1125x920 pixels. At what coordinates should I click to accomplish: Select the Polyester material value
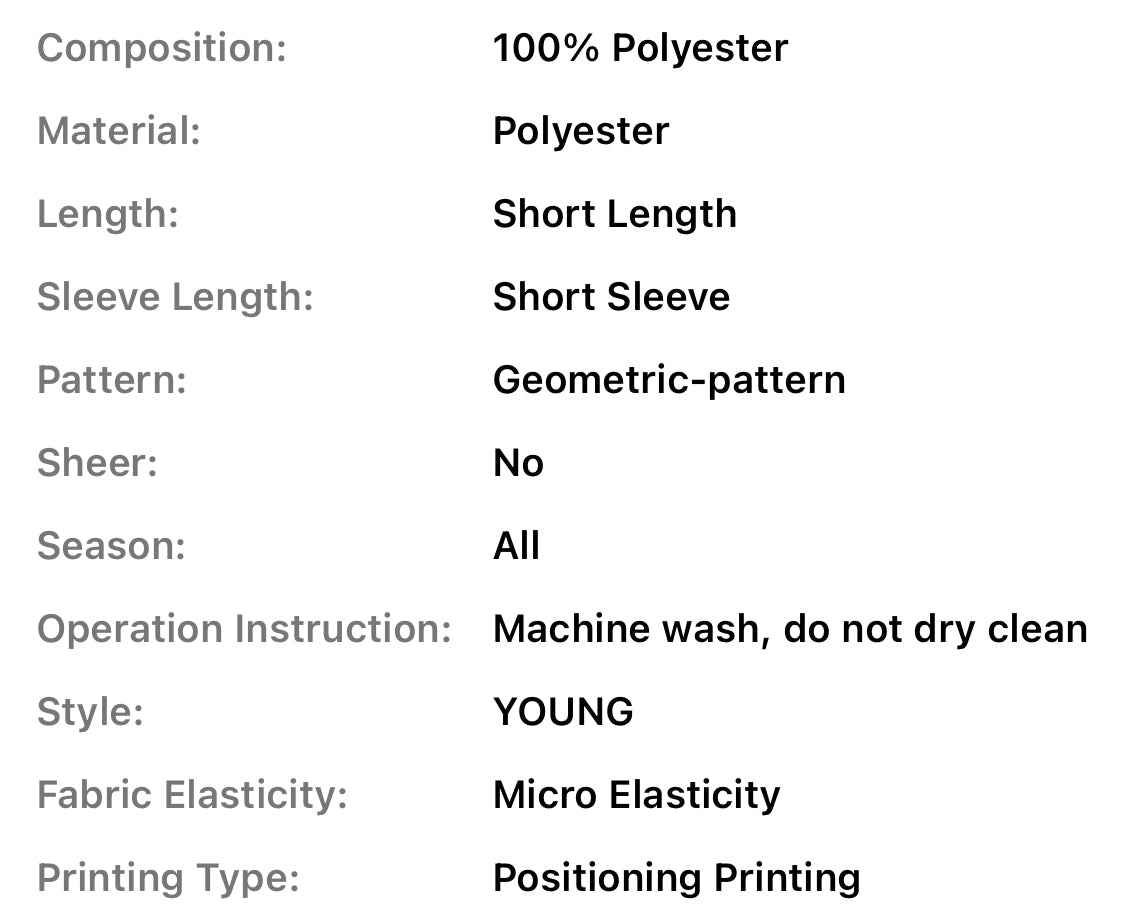click(581, 131)
